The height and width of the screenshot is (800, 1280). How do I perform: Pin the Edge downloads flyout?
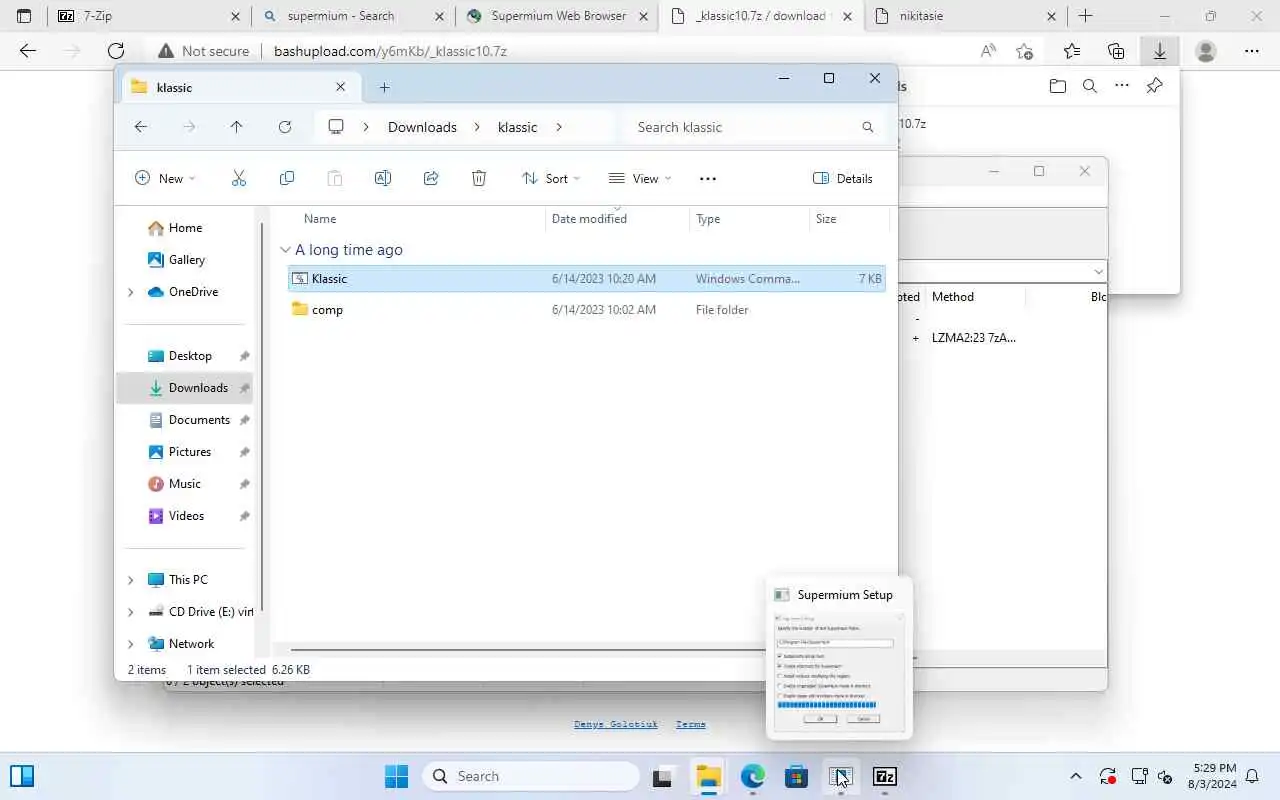1154,86
